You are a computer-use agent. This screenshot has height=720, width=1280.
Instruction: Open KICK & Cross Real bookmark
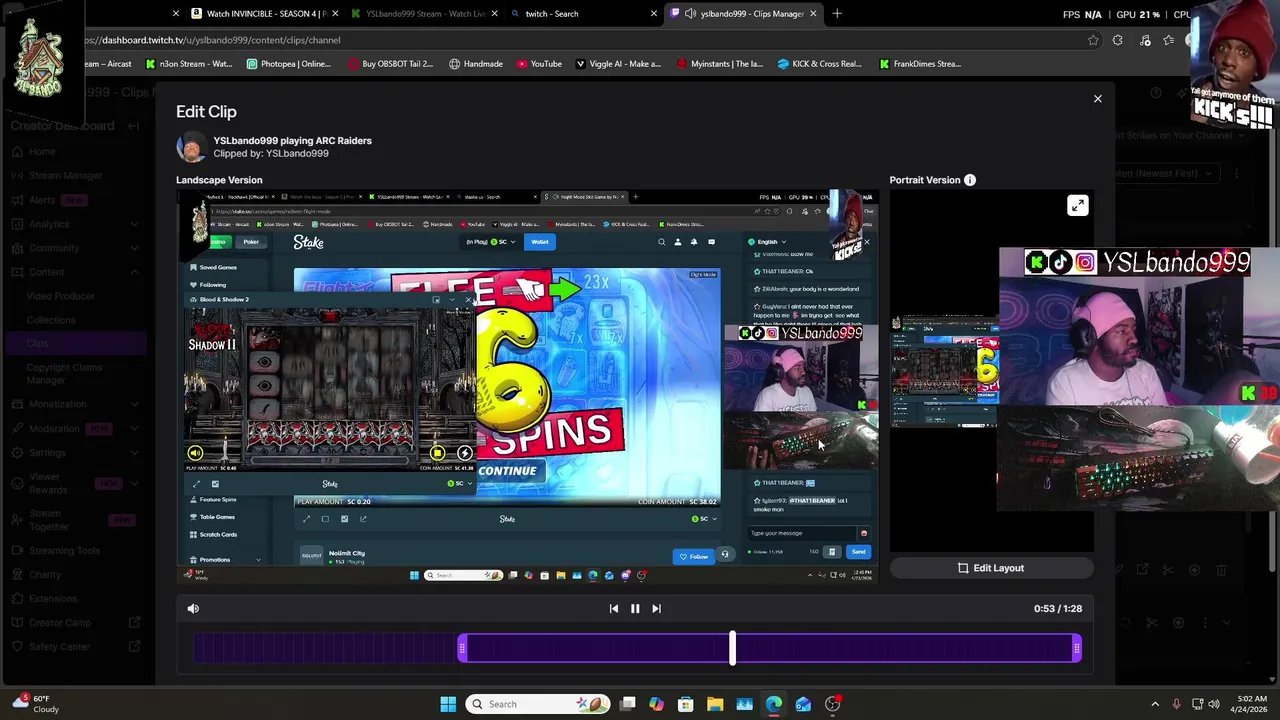[820, 64]
